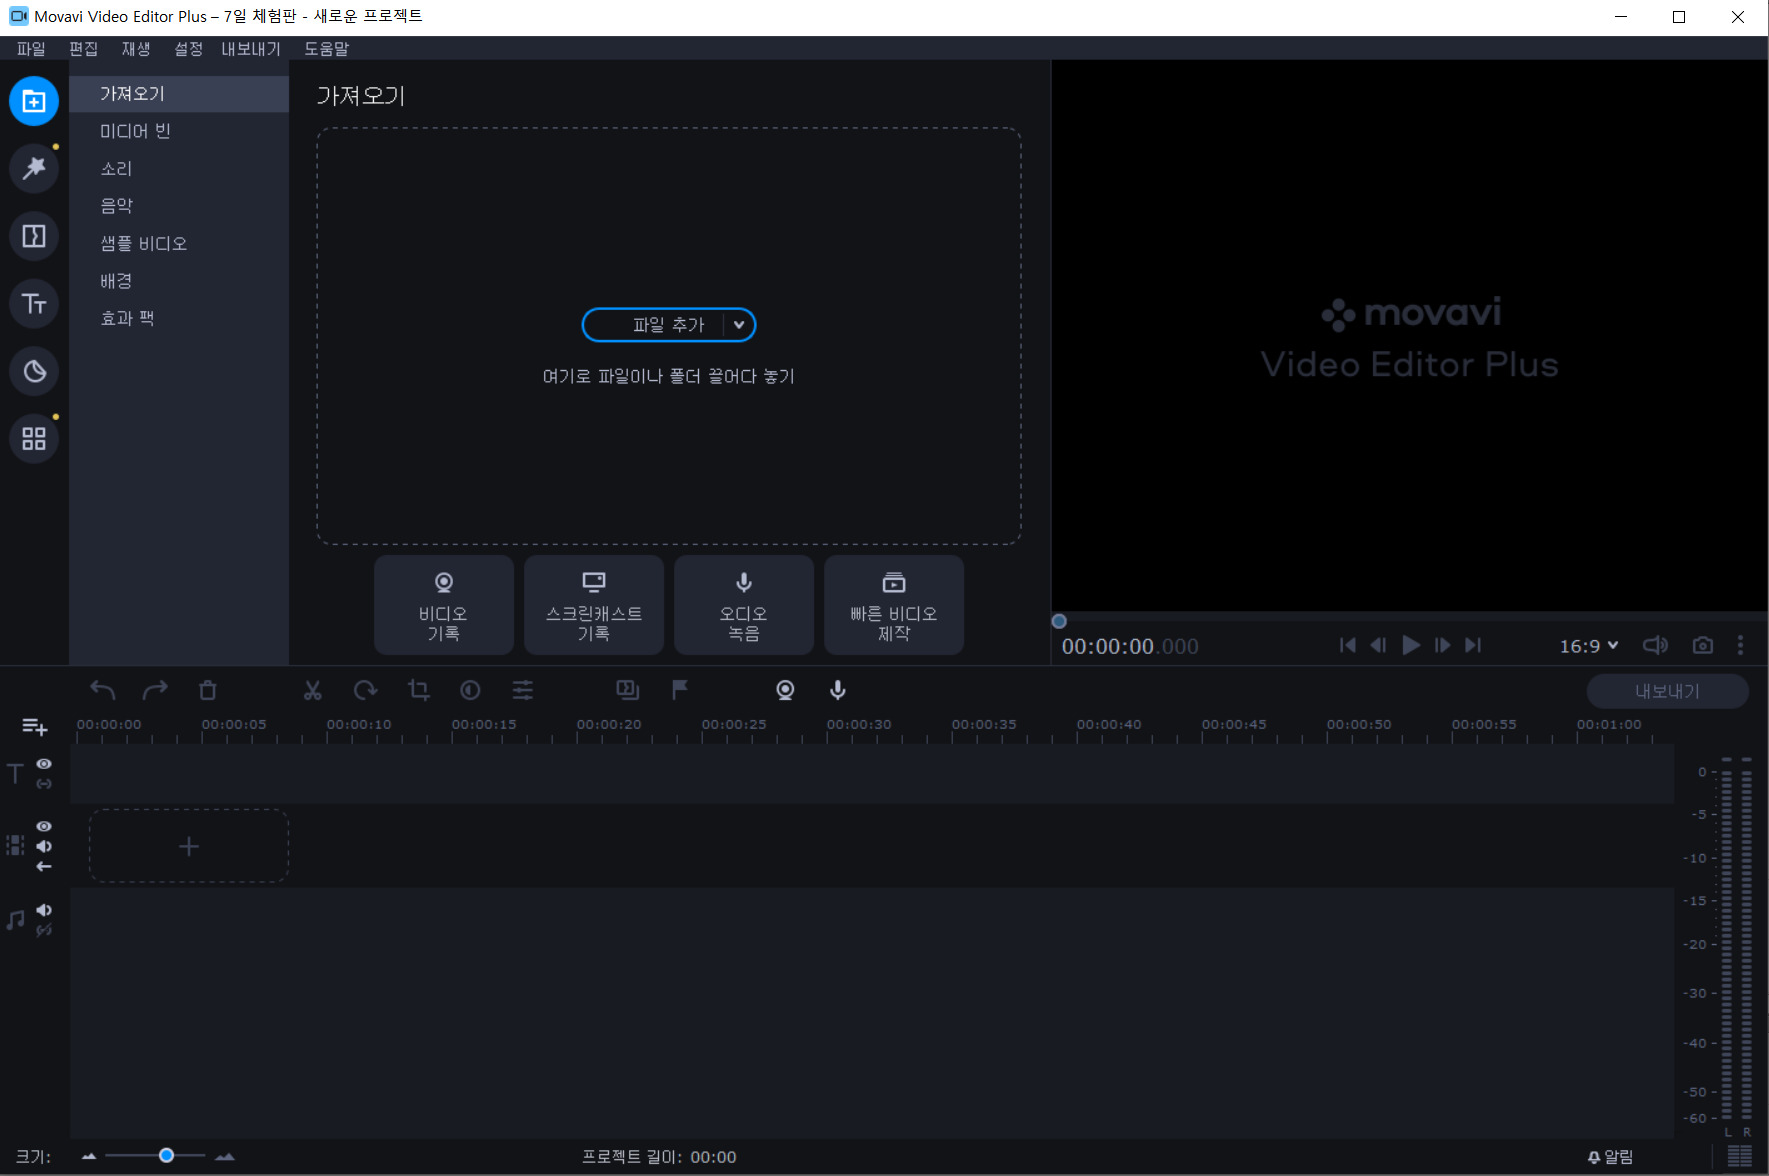Screen dimensions: 1769x1176
Task: Open the 내보내기 menu in the menu bar
Action: 251,49
